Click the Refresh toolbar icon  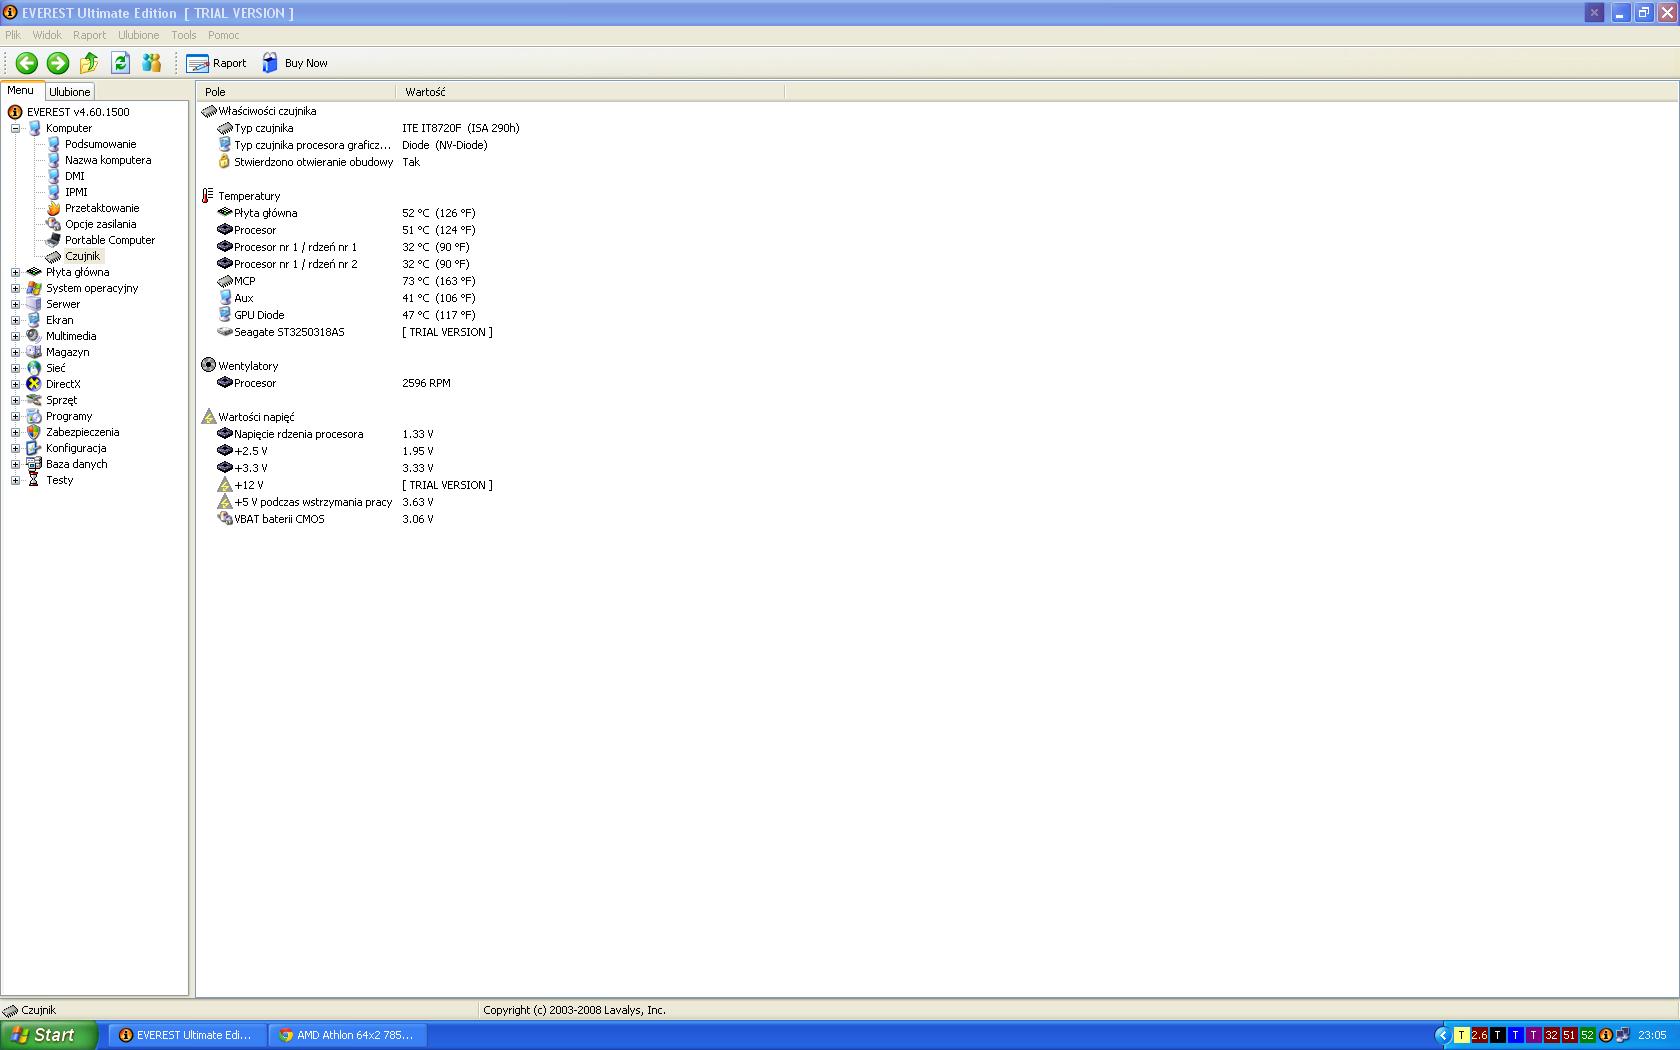tap(120, 63)
